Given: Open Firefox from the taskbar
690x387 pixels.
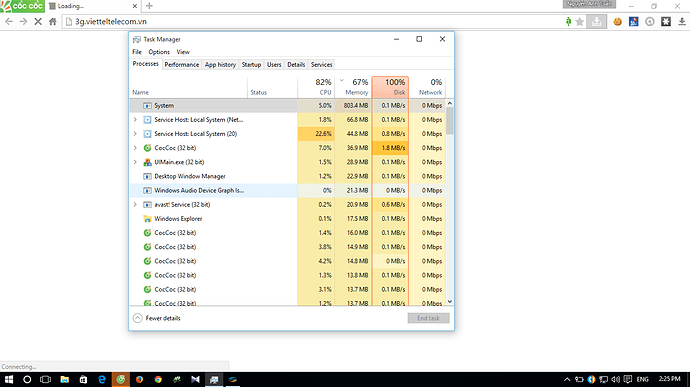Looking at the screenshot, I should [x=139, y=379].
